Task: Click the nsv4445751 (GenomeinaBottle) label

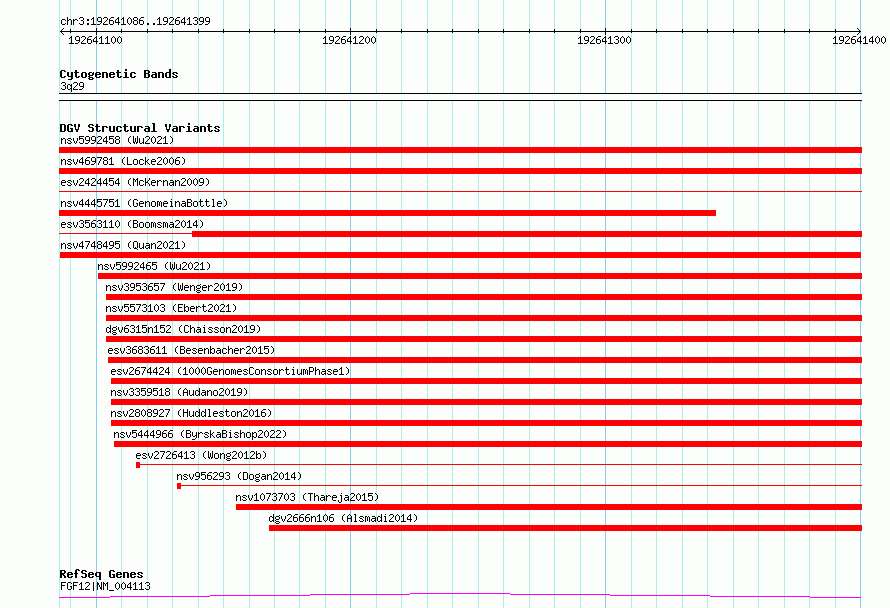Action: coord(144,203)
